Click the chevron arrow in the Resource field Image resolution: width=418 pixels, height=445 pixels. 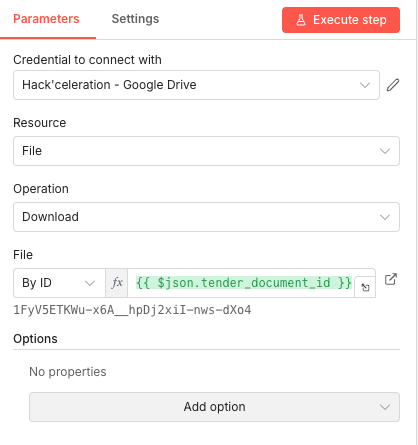pos(385,151)
